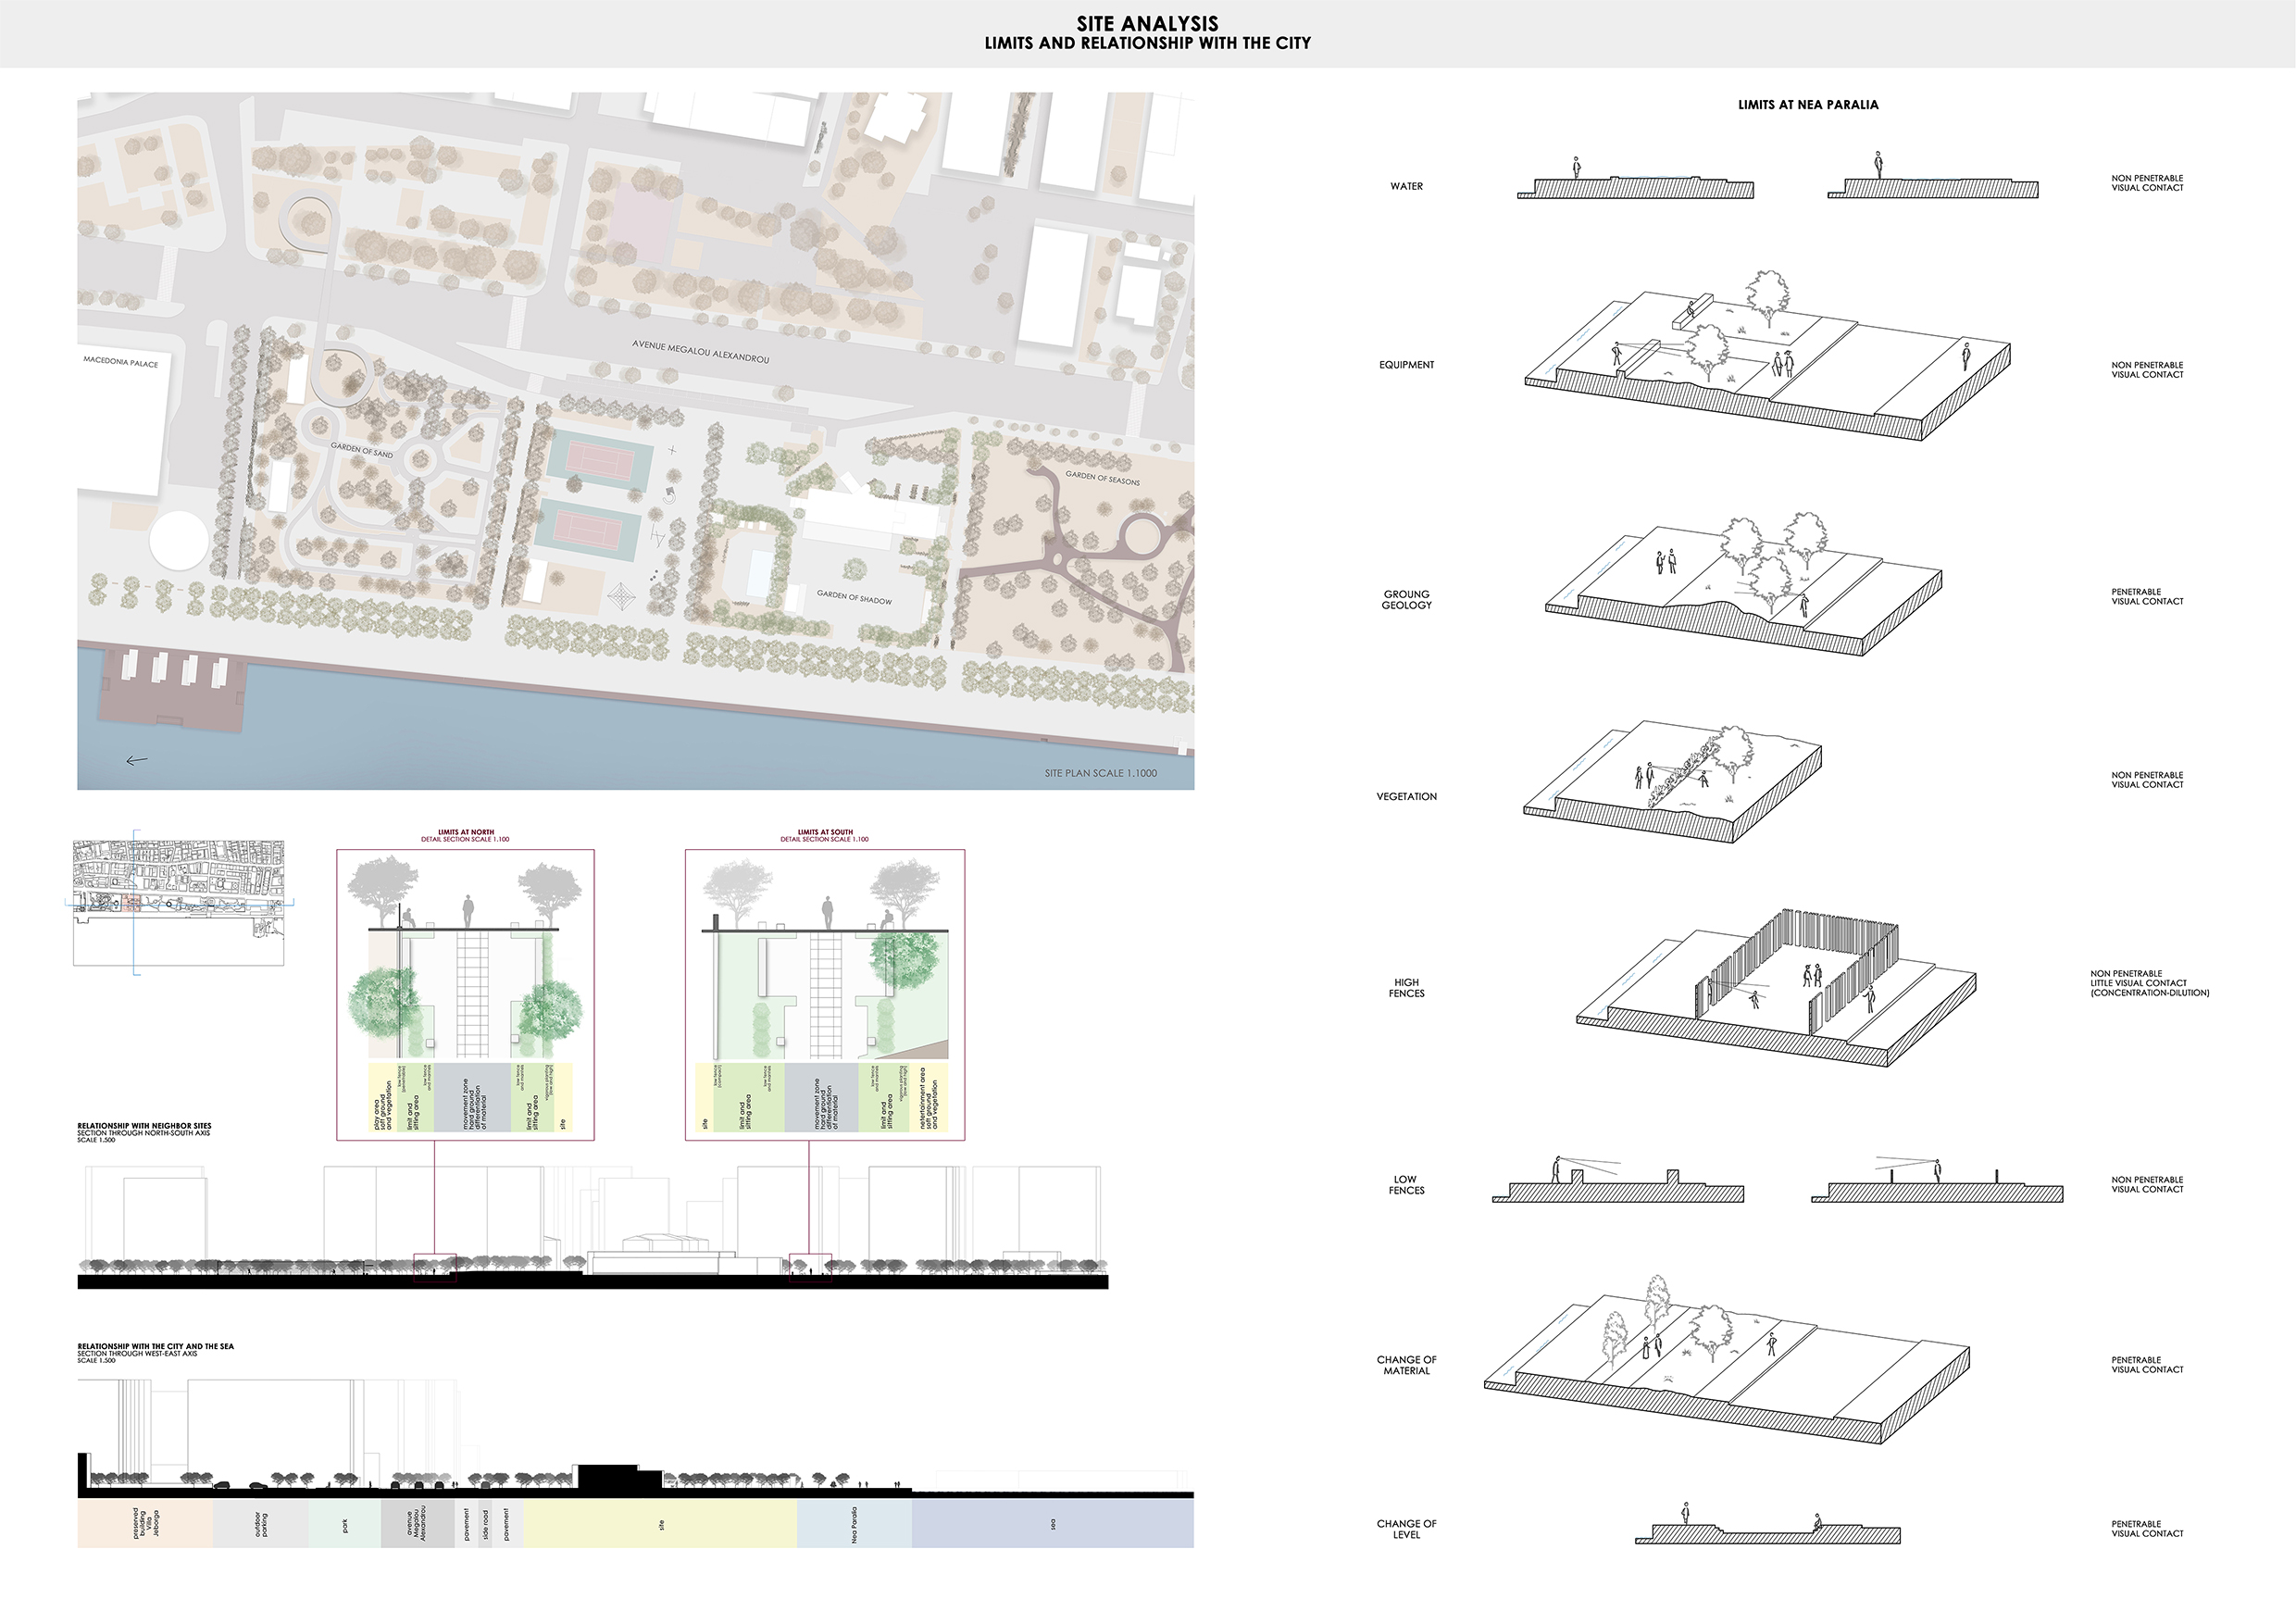Select the 'HIGH FENCES' limit label
The height and width of the screenshot is (1624, 2296).
coord(1406,988)
